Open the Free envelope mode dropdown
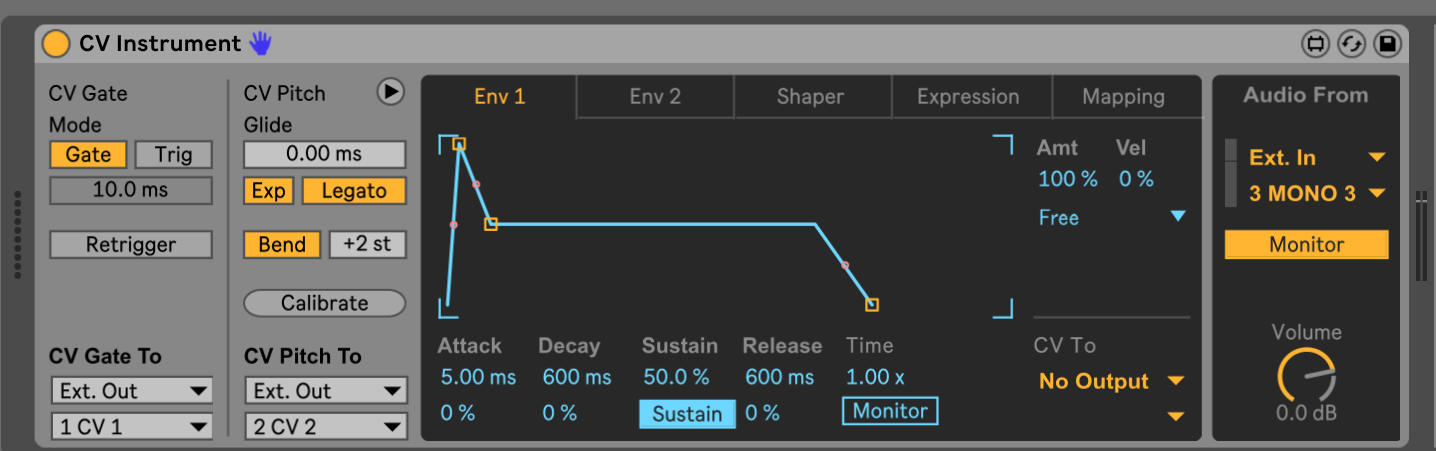 tap(1112, 217)
